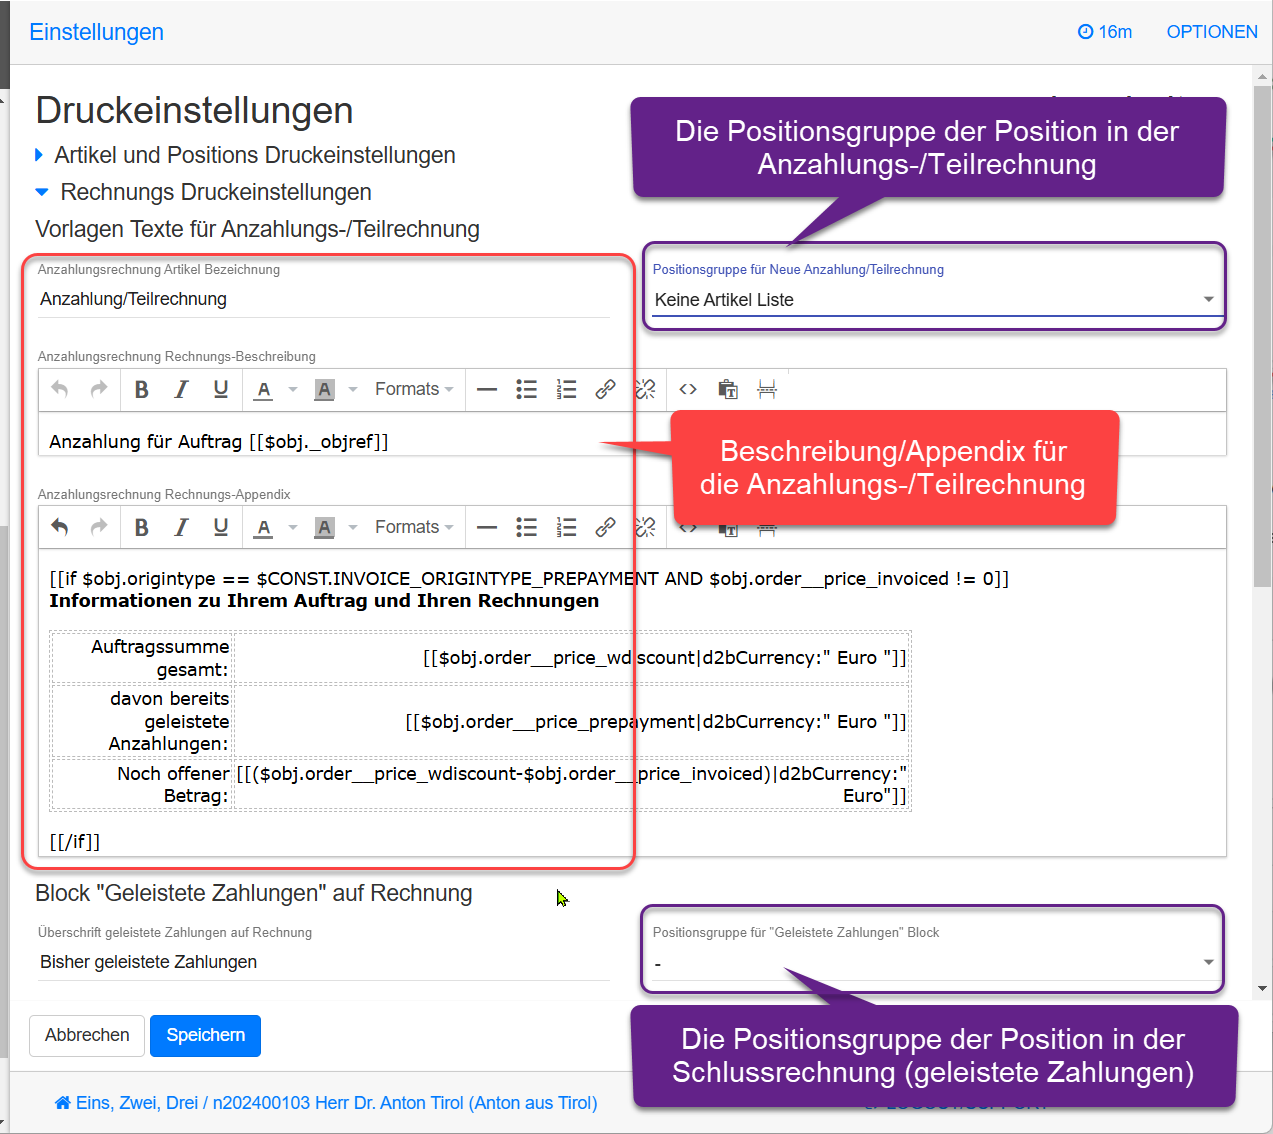Click redo in the Appendix editor toolbar

[98, 527]
